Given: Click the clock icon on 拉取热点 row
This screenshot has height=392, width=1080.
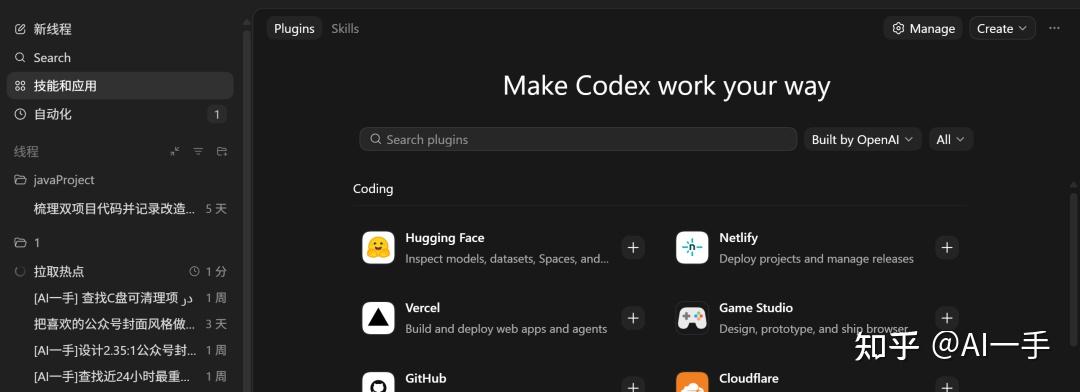Looking at the screenshot, I should click(x=194, y=271).
